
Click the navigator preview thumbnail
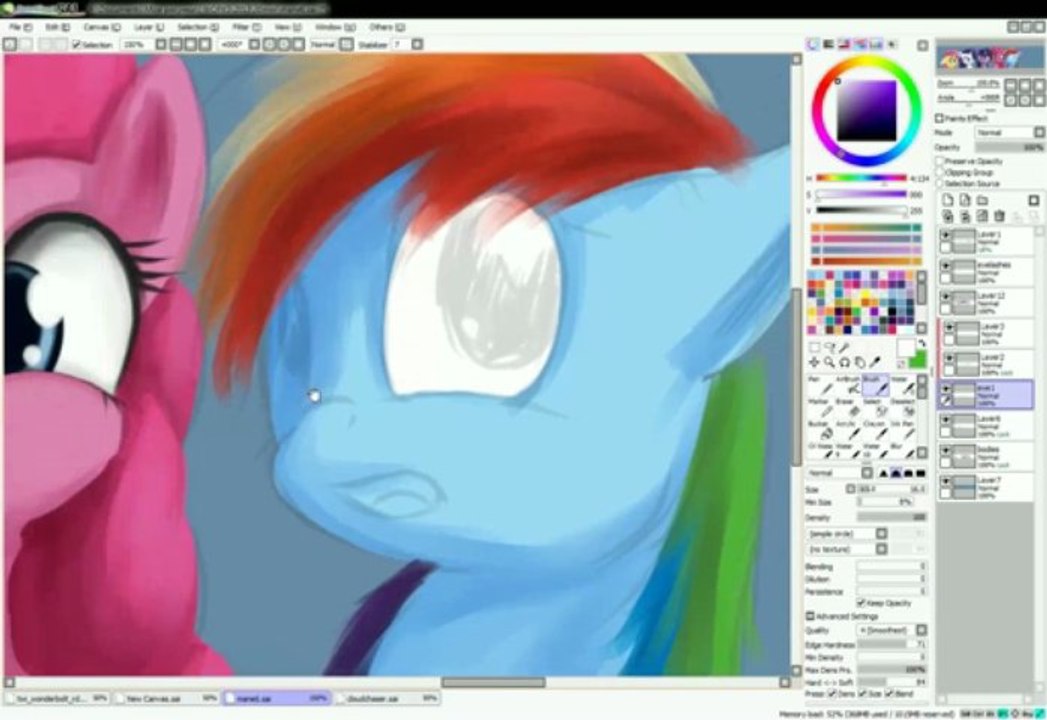(989, 56)
